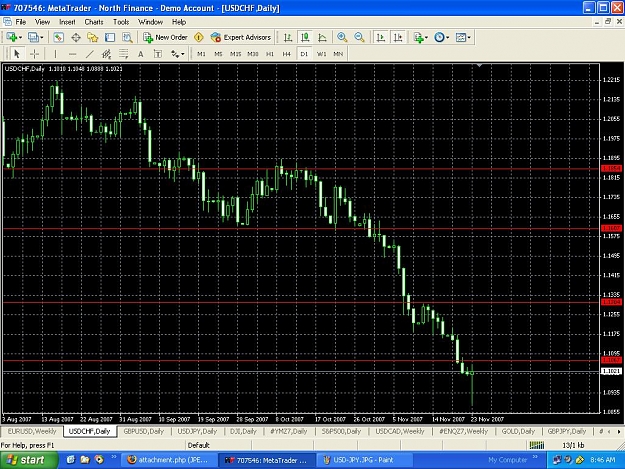Switch to the USDJPY,Daily chart tab

pyautogui.click(x=197, y=431)
